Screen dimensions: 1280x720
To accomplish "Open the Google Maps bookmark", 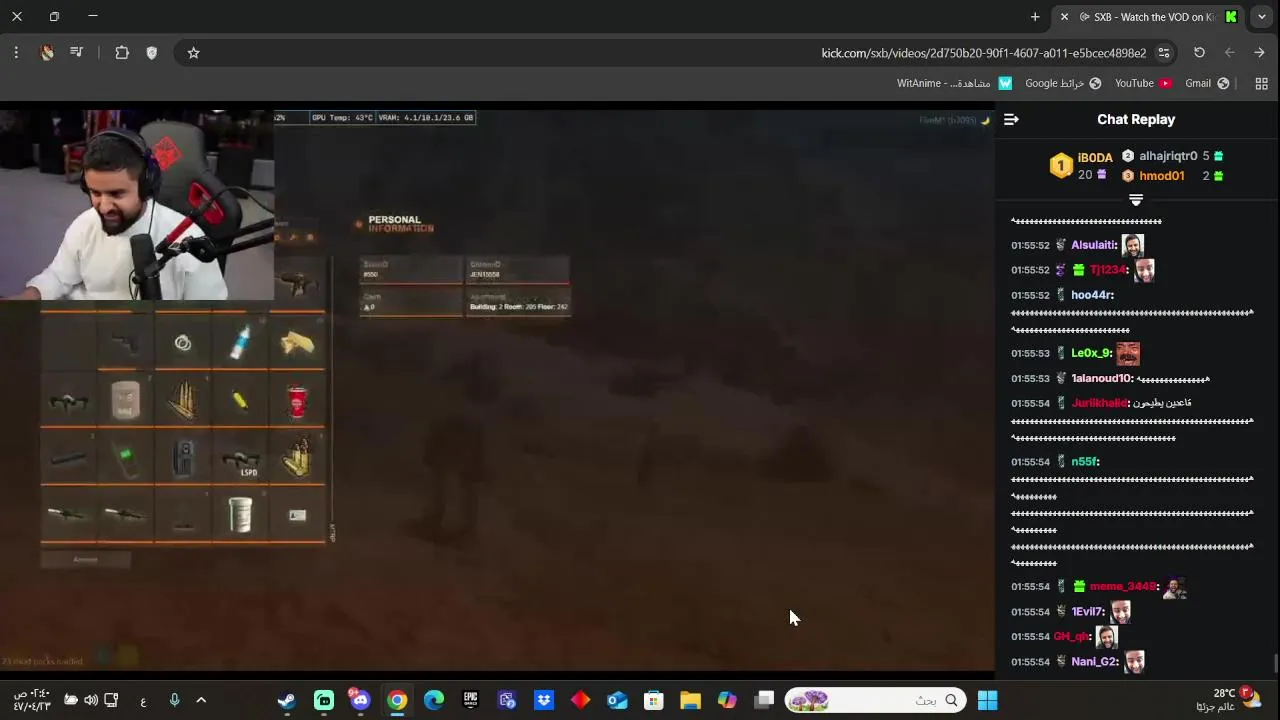I will pos(1063,83).
